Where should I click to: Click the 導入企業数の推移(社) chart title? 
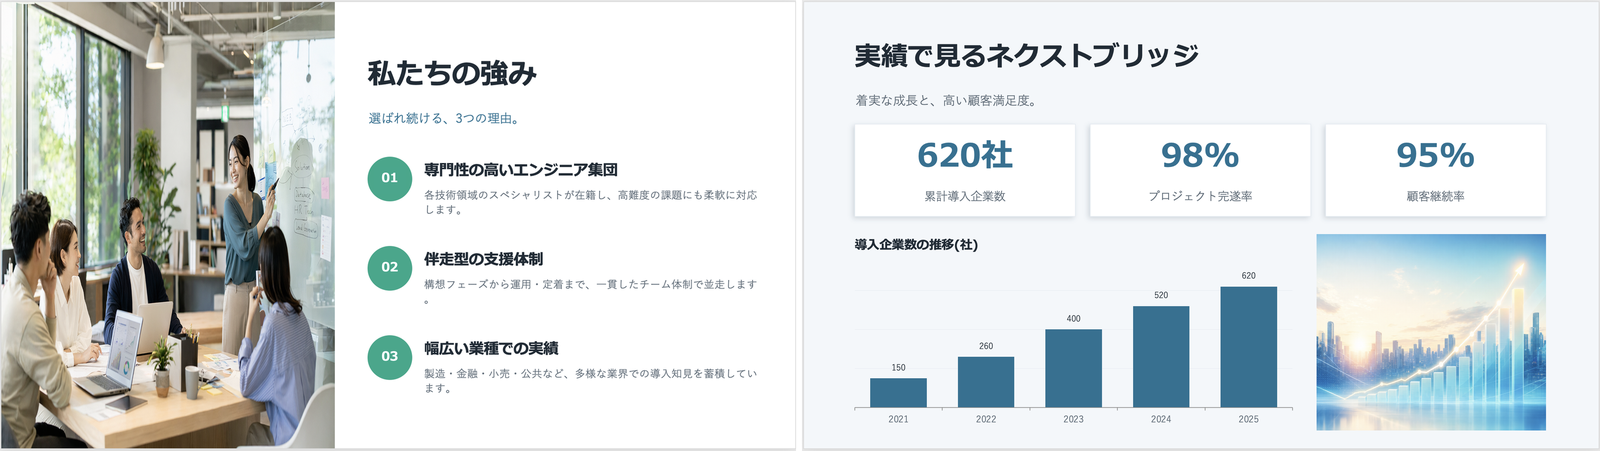(916, 245)
